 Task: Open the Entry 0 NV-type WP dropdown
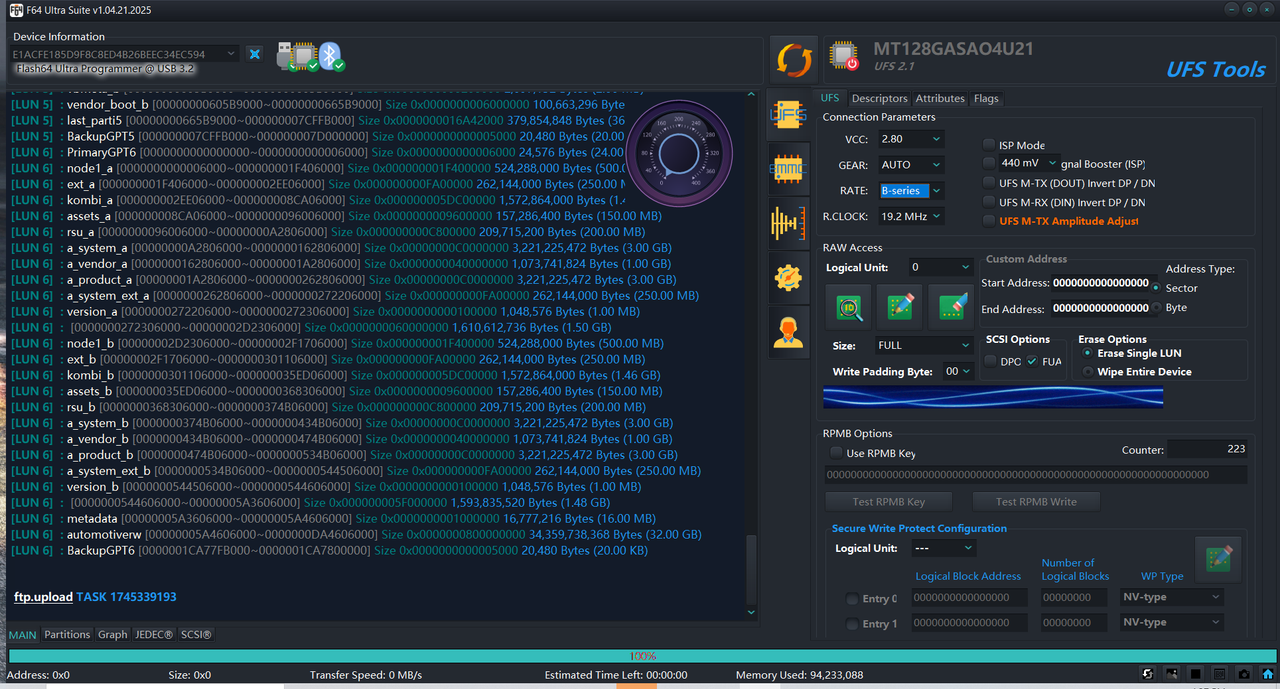[1172, 597]
